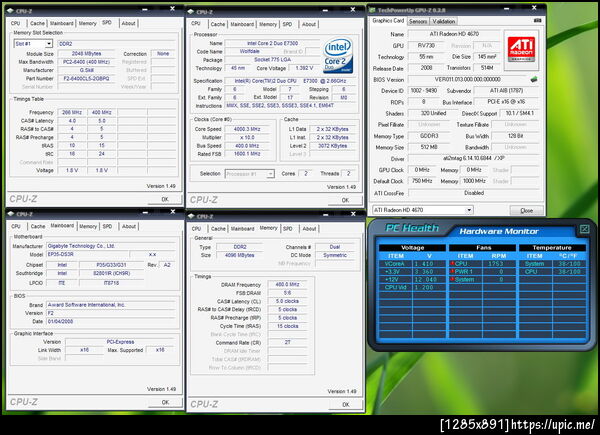Click the BIOS save icon beside the BIOS Version field

(534, 79)
